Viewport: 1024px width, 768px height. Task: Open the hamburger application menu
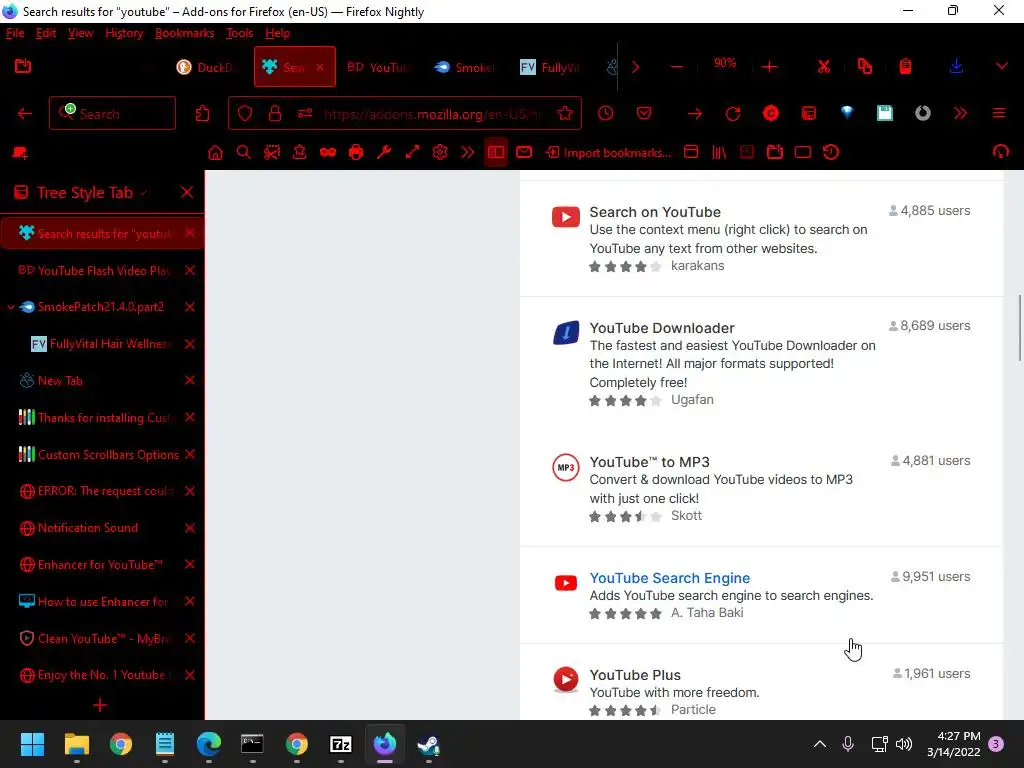pos(999,114)
